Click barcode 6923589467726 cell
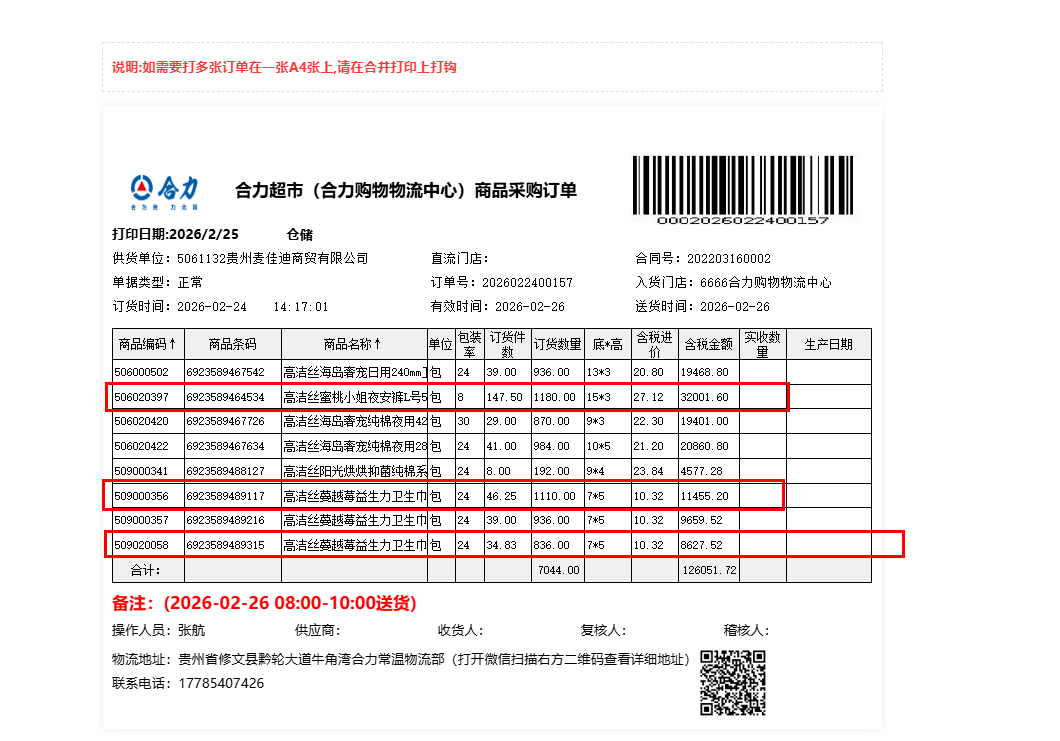Image resolution: width=1060 pixels, height=741 pixels. 232,421
